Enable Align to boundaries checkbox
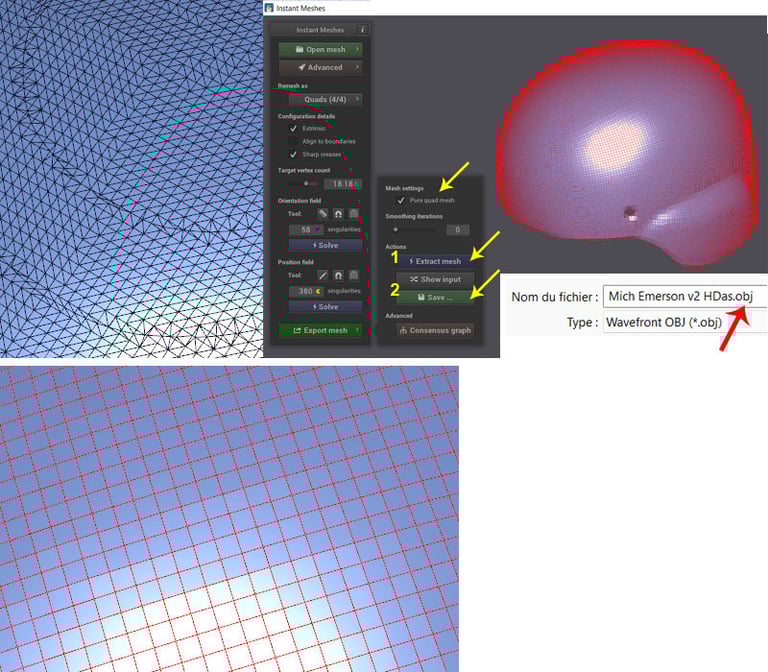Viewport: 768px width, 672px height. 293,142
